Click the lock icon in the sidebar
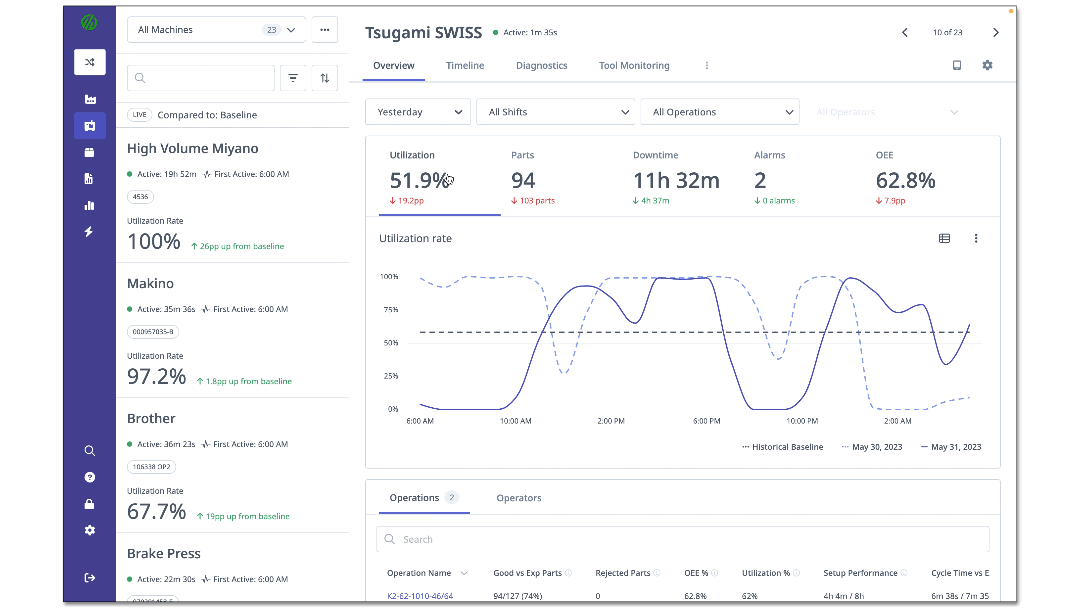Viewport: 1080px width, 608px height. (x=90, y=504)
